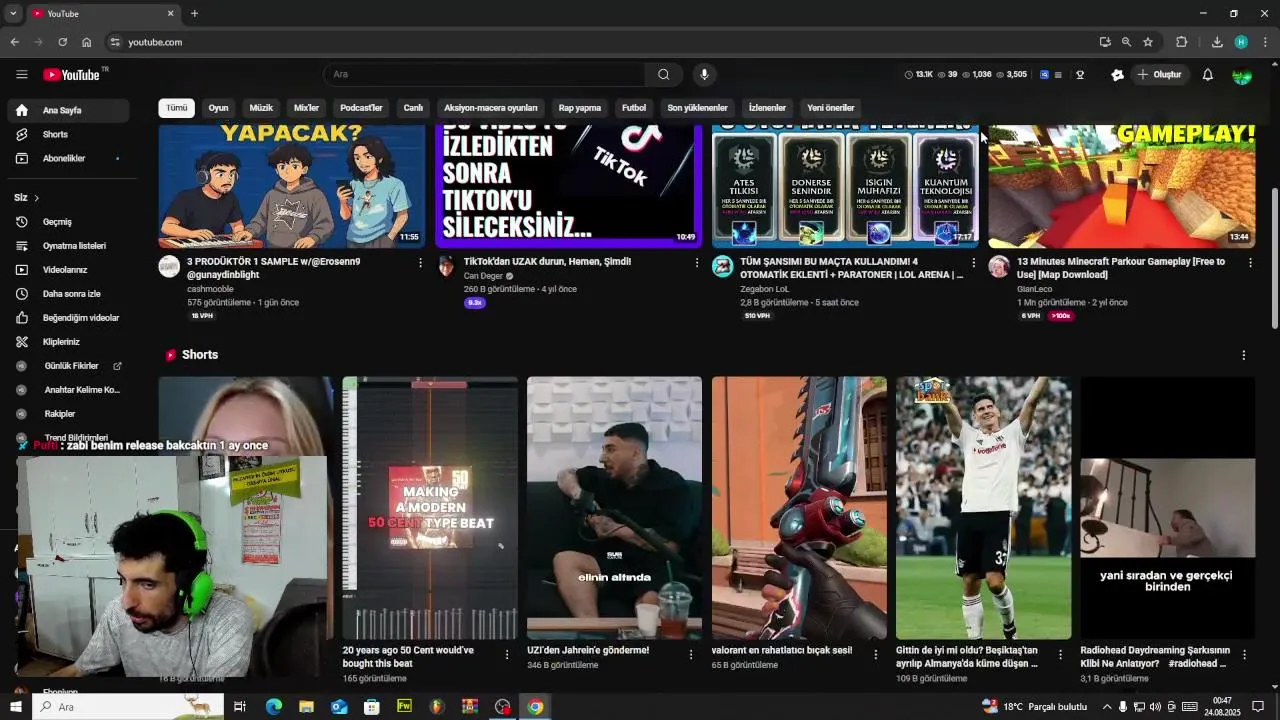Open the Can Değer channel avatar
Screen dimensions: 1280x720
(446, 266)
